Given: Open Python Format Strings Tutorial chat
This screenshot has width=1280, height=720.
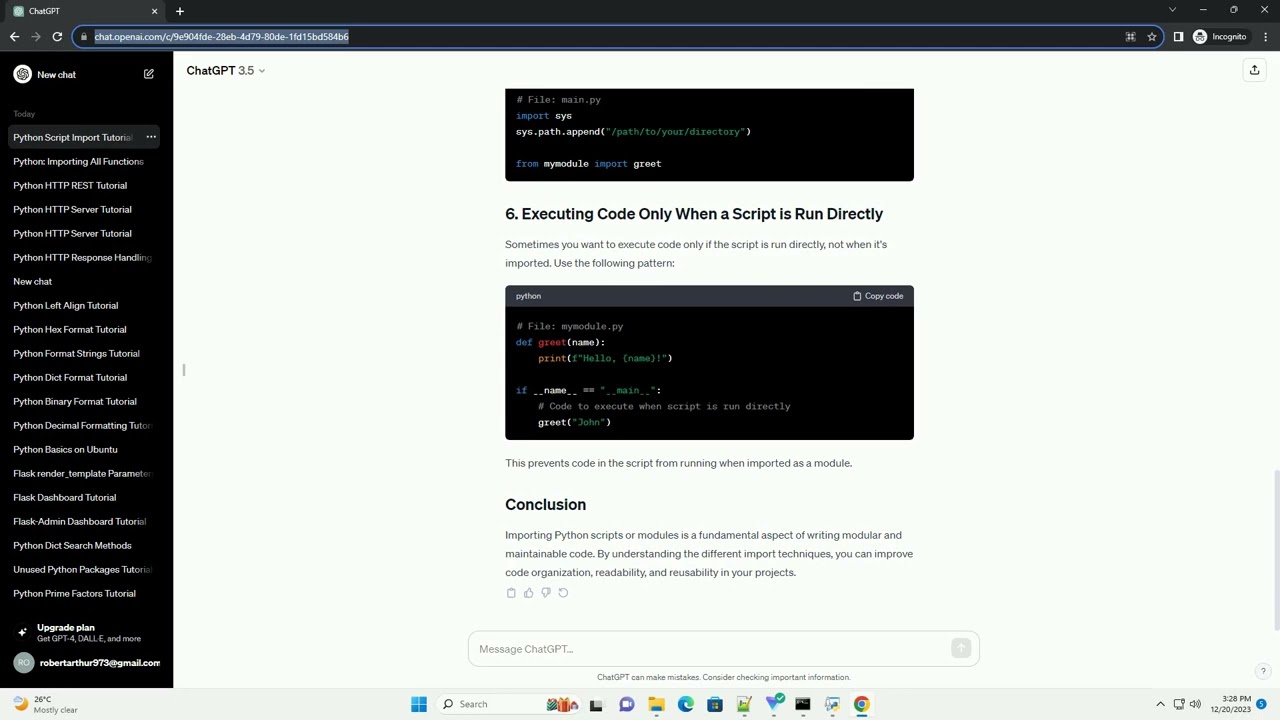Looking at the screenshot, I should pos(76,353).
